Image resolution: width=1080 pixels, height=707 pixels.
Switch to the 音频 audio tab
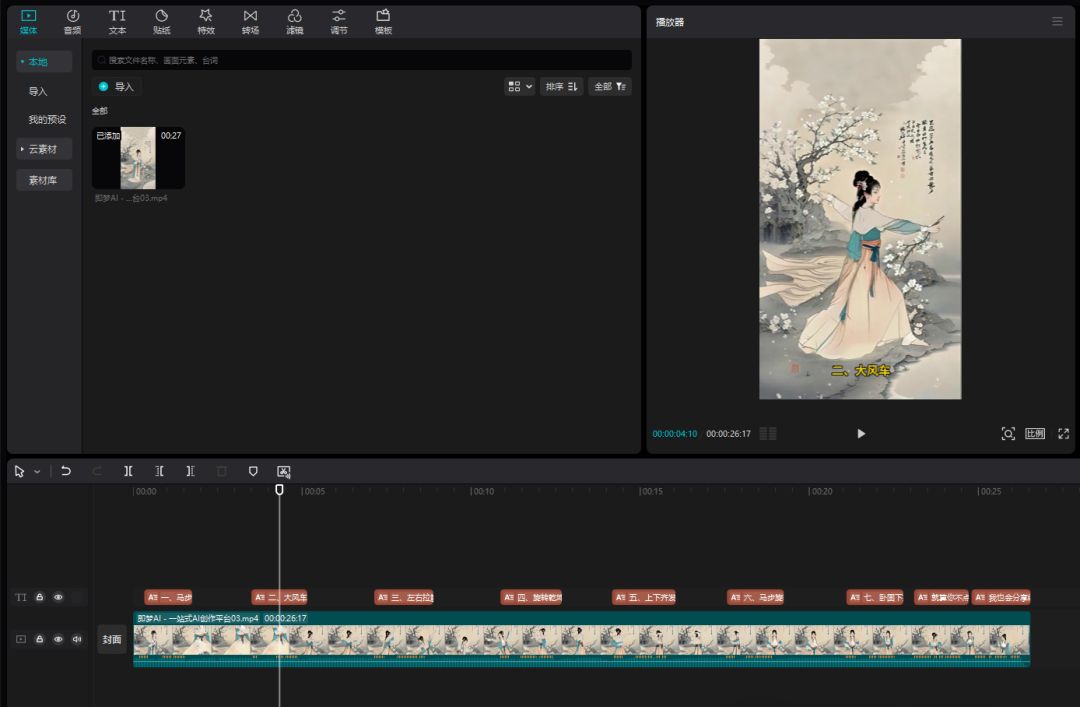pyautogui.click(x=73, y=21)
